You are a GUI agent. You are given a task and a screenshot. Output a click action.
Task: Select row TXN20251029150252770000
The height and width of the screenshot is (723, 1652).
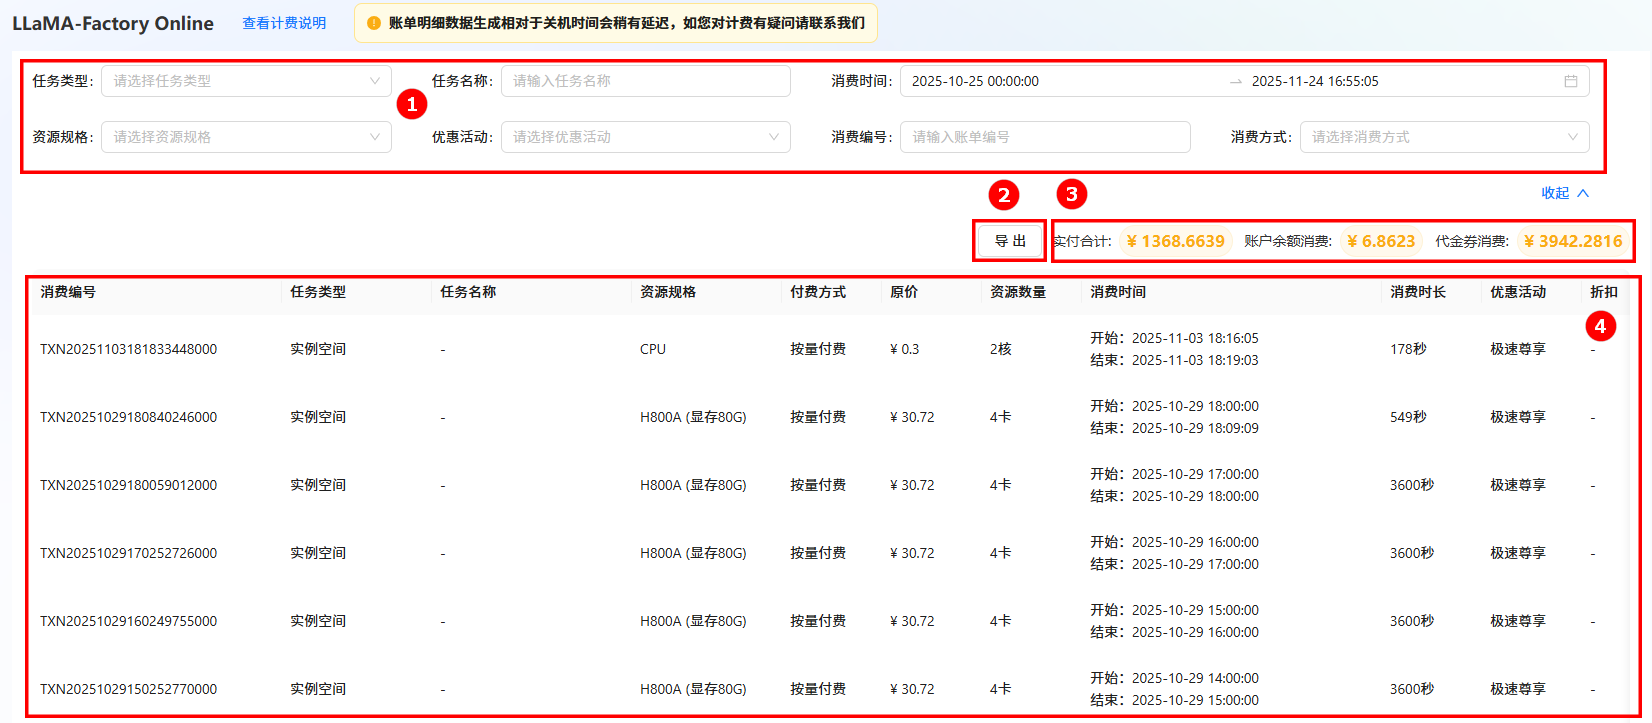tap(828, 689)
